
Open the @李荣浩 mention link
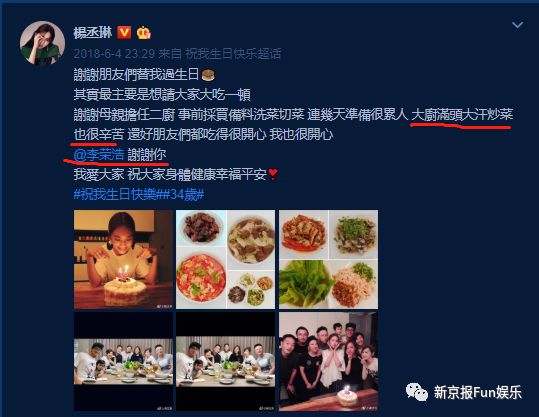pyautogui.click(x=99, y=155)
